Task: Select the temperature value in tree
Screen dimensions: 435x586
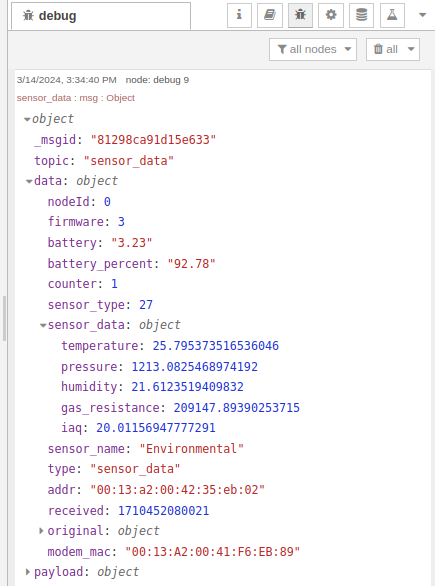Action: [x=216, y=346]
